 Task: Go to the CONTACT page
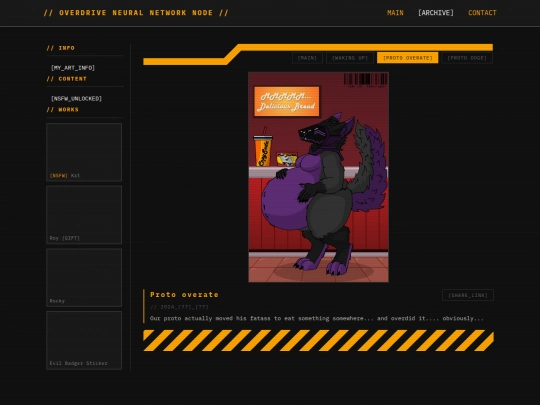pyautogui.click(x=482, y=13)
